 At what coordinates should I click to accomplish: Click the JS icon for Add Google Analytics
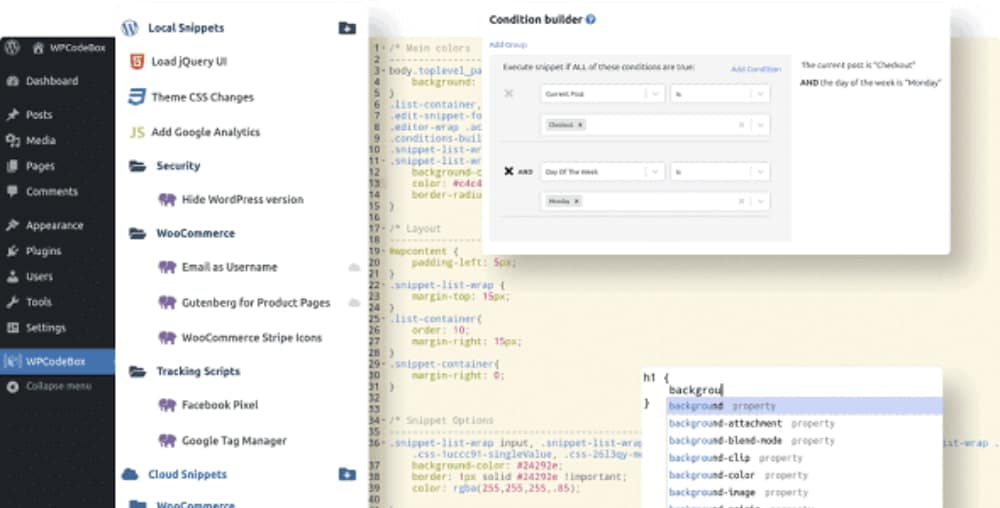[x=137, y=132]
